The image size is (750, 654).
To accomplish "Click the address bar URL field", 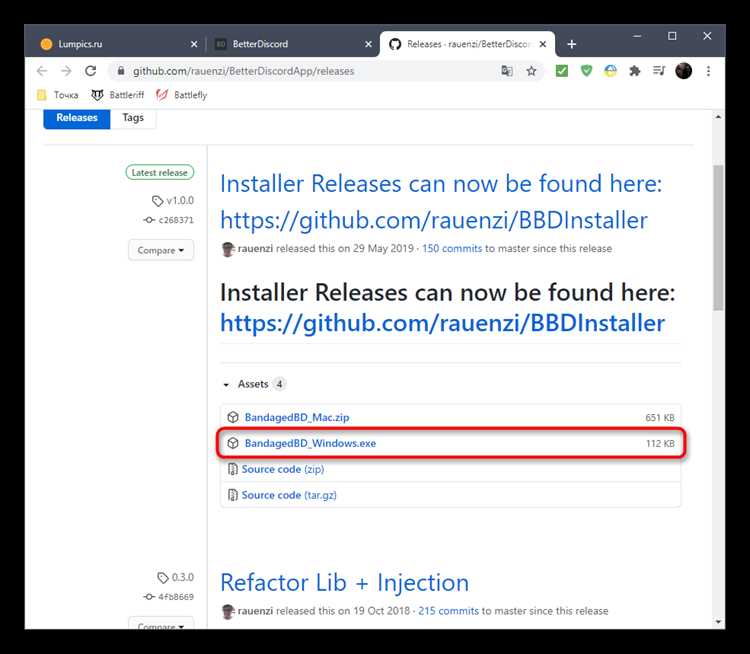I will [x=306, y=71].
